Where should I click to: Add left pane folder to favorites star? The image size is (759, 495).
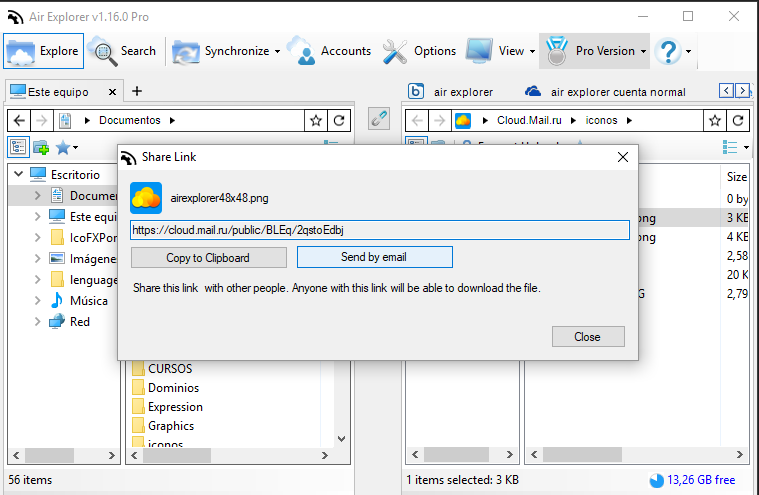point(316,120)
